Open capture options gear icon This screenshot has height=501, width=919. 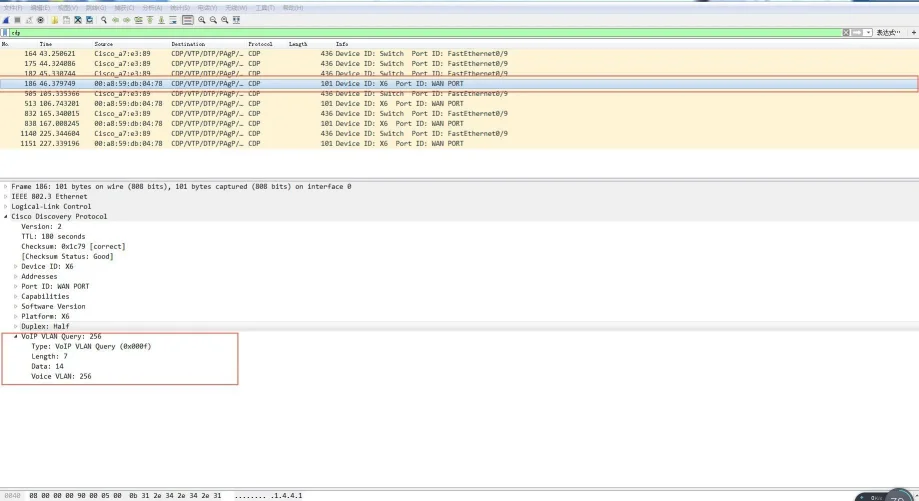point(40,20)
